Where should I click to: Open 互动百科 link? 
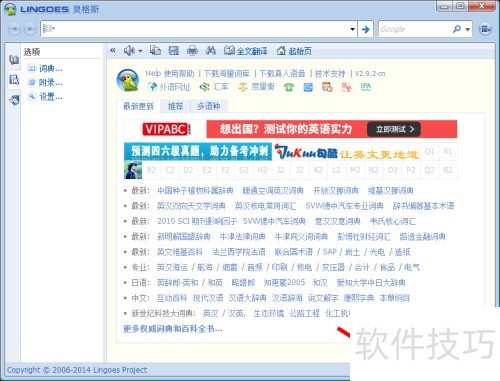172,298
